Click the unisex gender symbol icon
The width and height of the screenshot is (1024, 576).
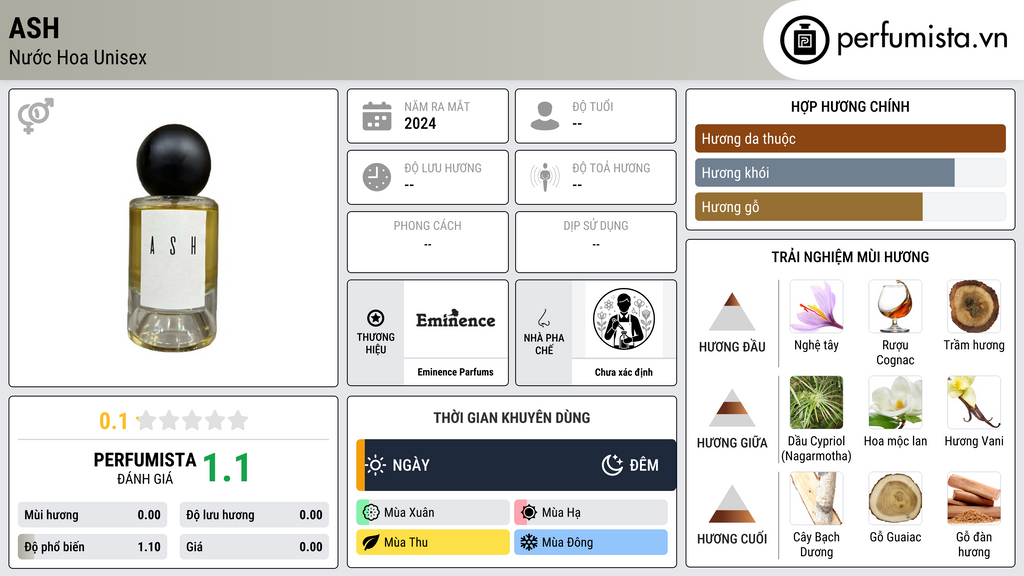(35, 116)
